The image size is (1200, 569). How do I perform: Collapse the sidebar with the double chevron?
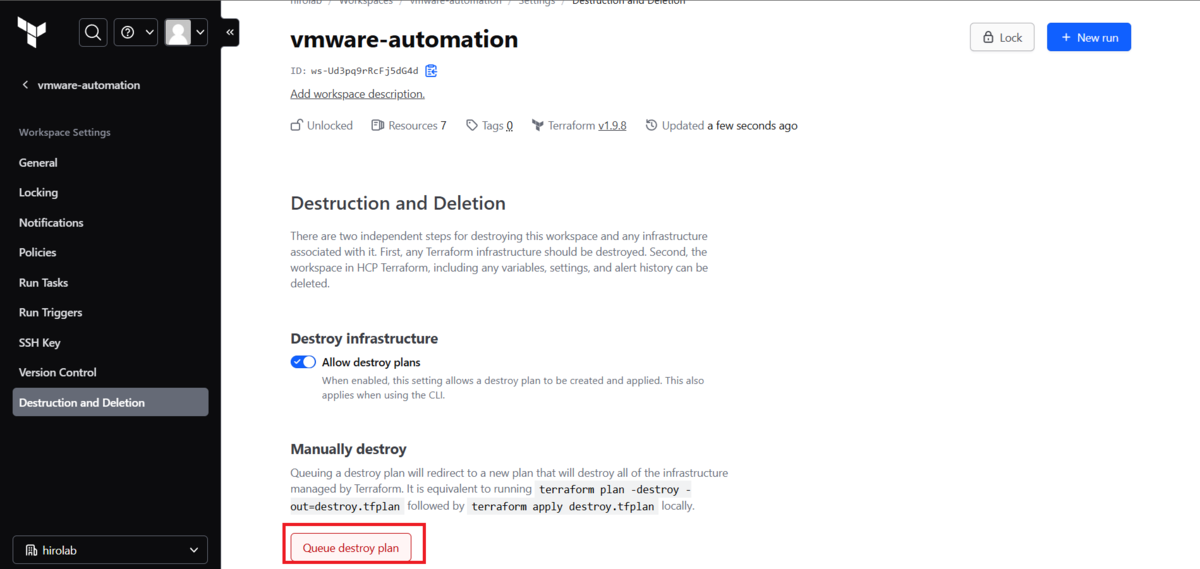(230, 33)
